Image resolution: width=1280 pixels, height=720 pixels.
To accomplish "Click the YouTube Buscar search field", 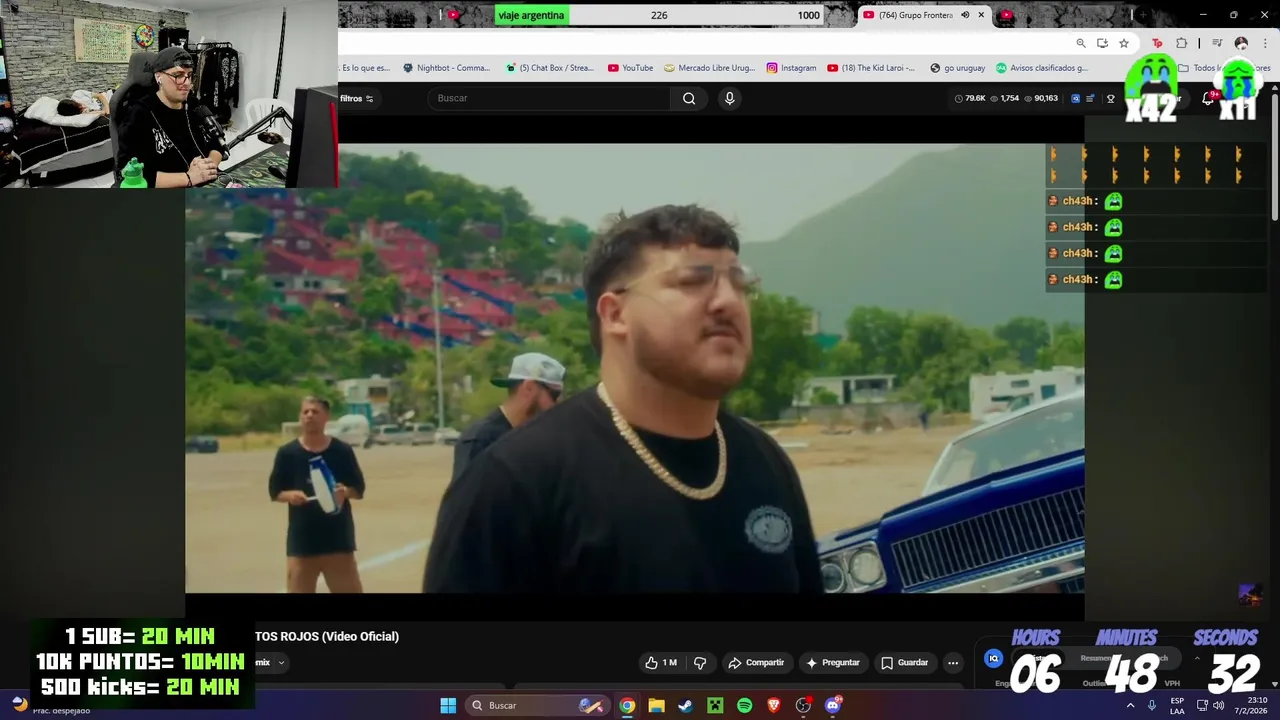I will [x=550, y=98].
